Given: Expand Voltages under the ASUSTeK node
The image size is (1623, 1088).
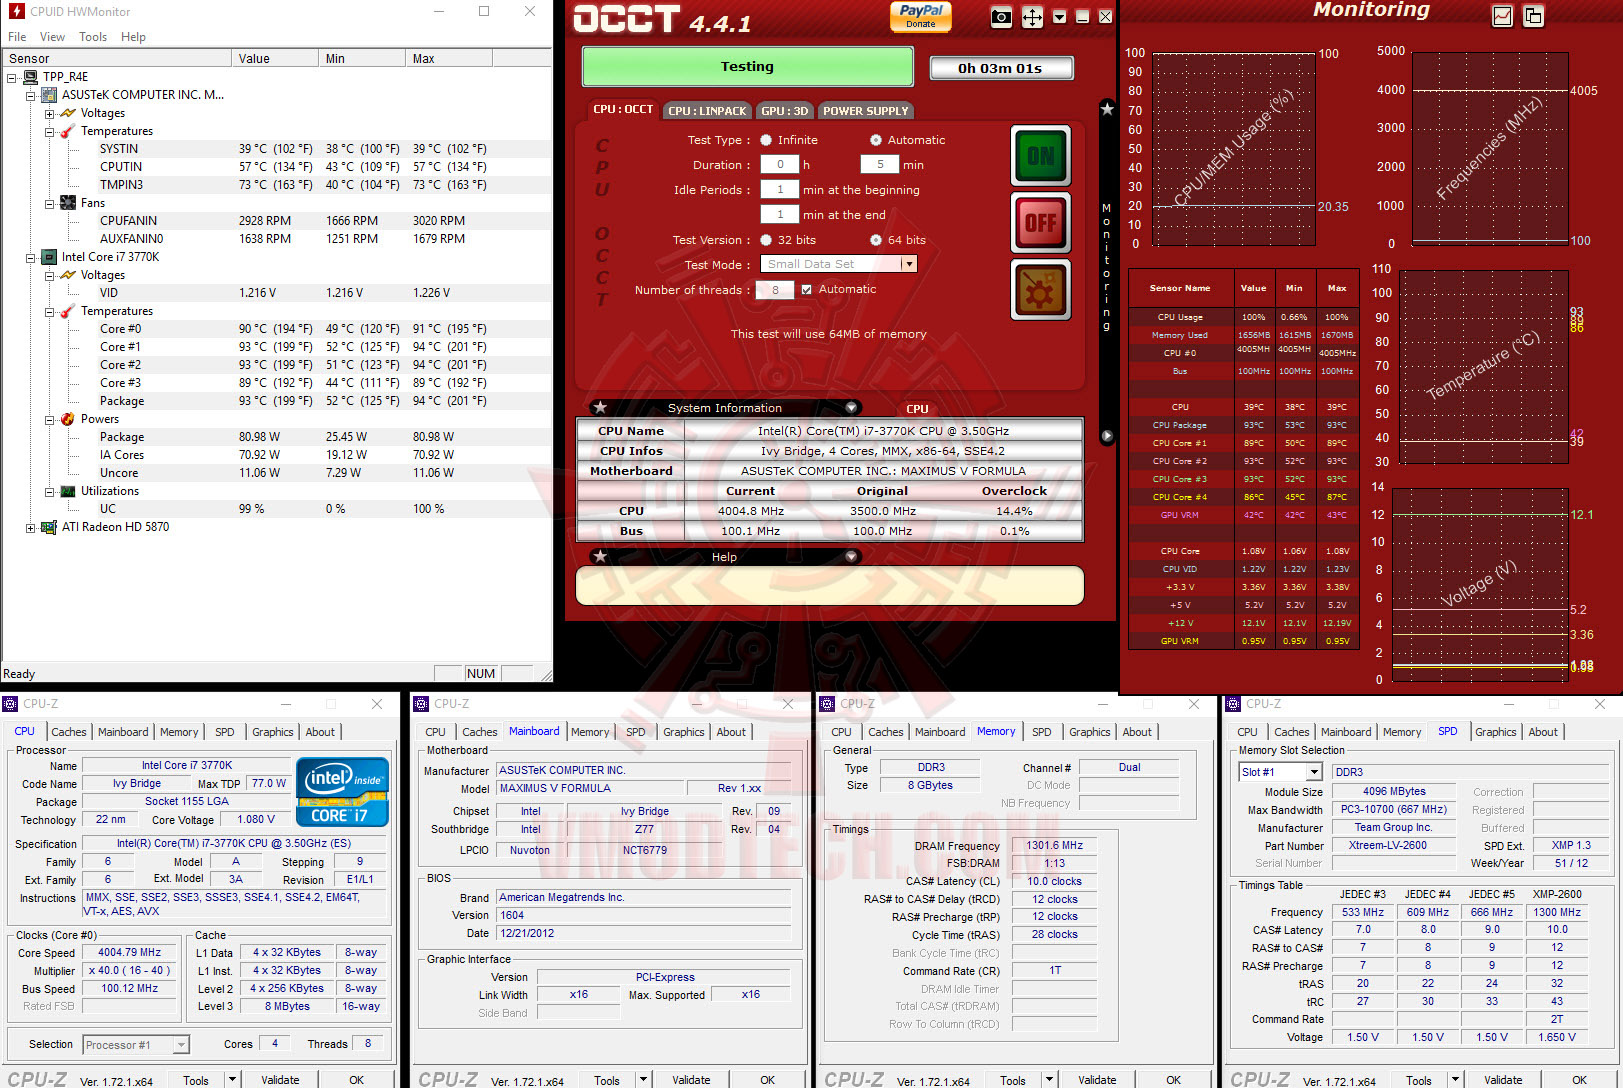Looking at the screenshot, I should point(49,113).
